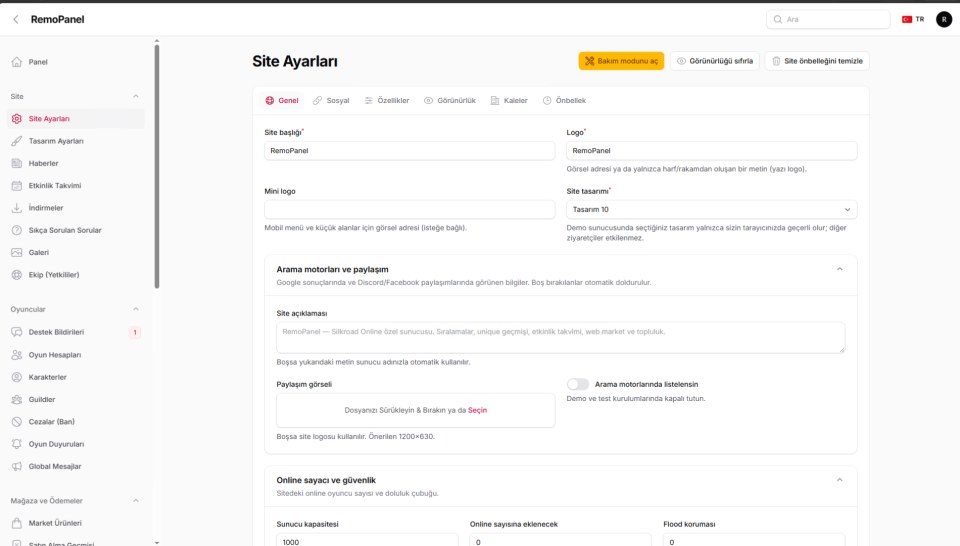The height and width of the screenshot is (546, 960).
Task: Click the Karakterler person icon
Action: pos(17,377)
